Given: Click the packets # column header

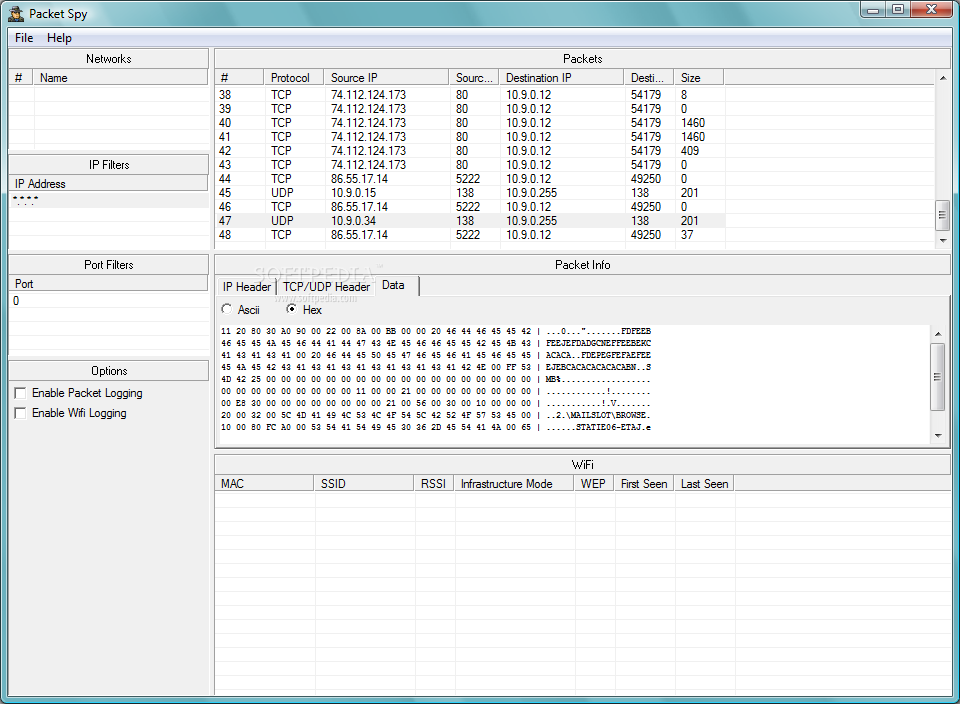Looking at the screenshot, I should pyautogui.click(x=239, y=78).
